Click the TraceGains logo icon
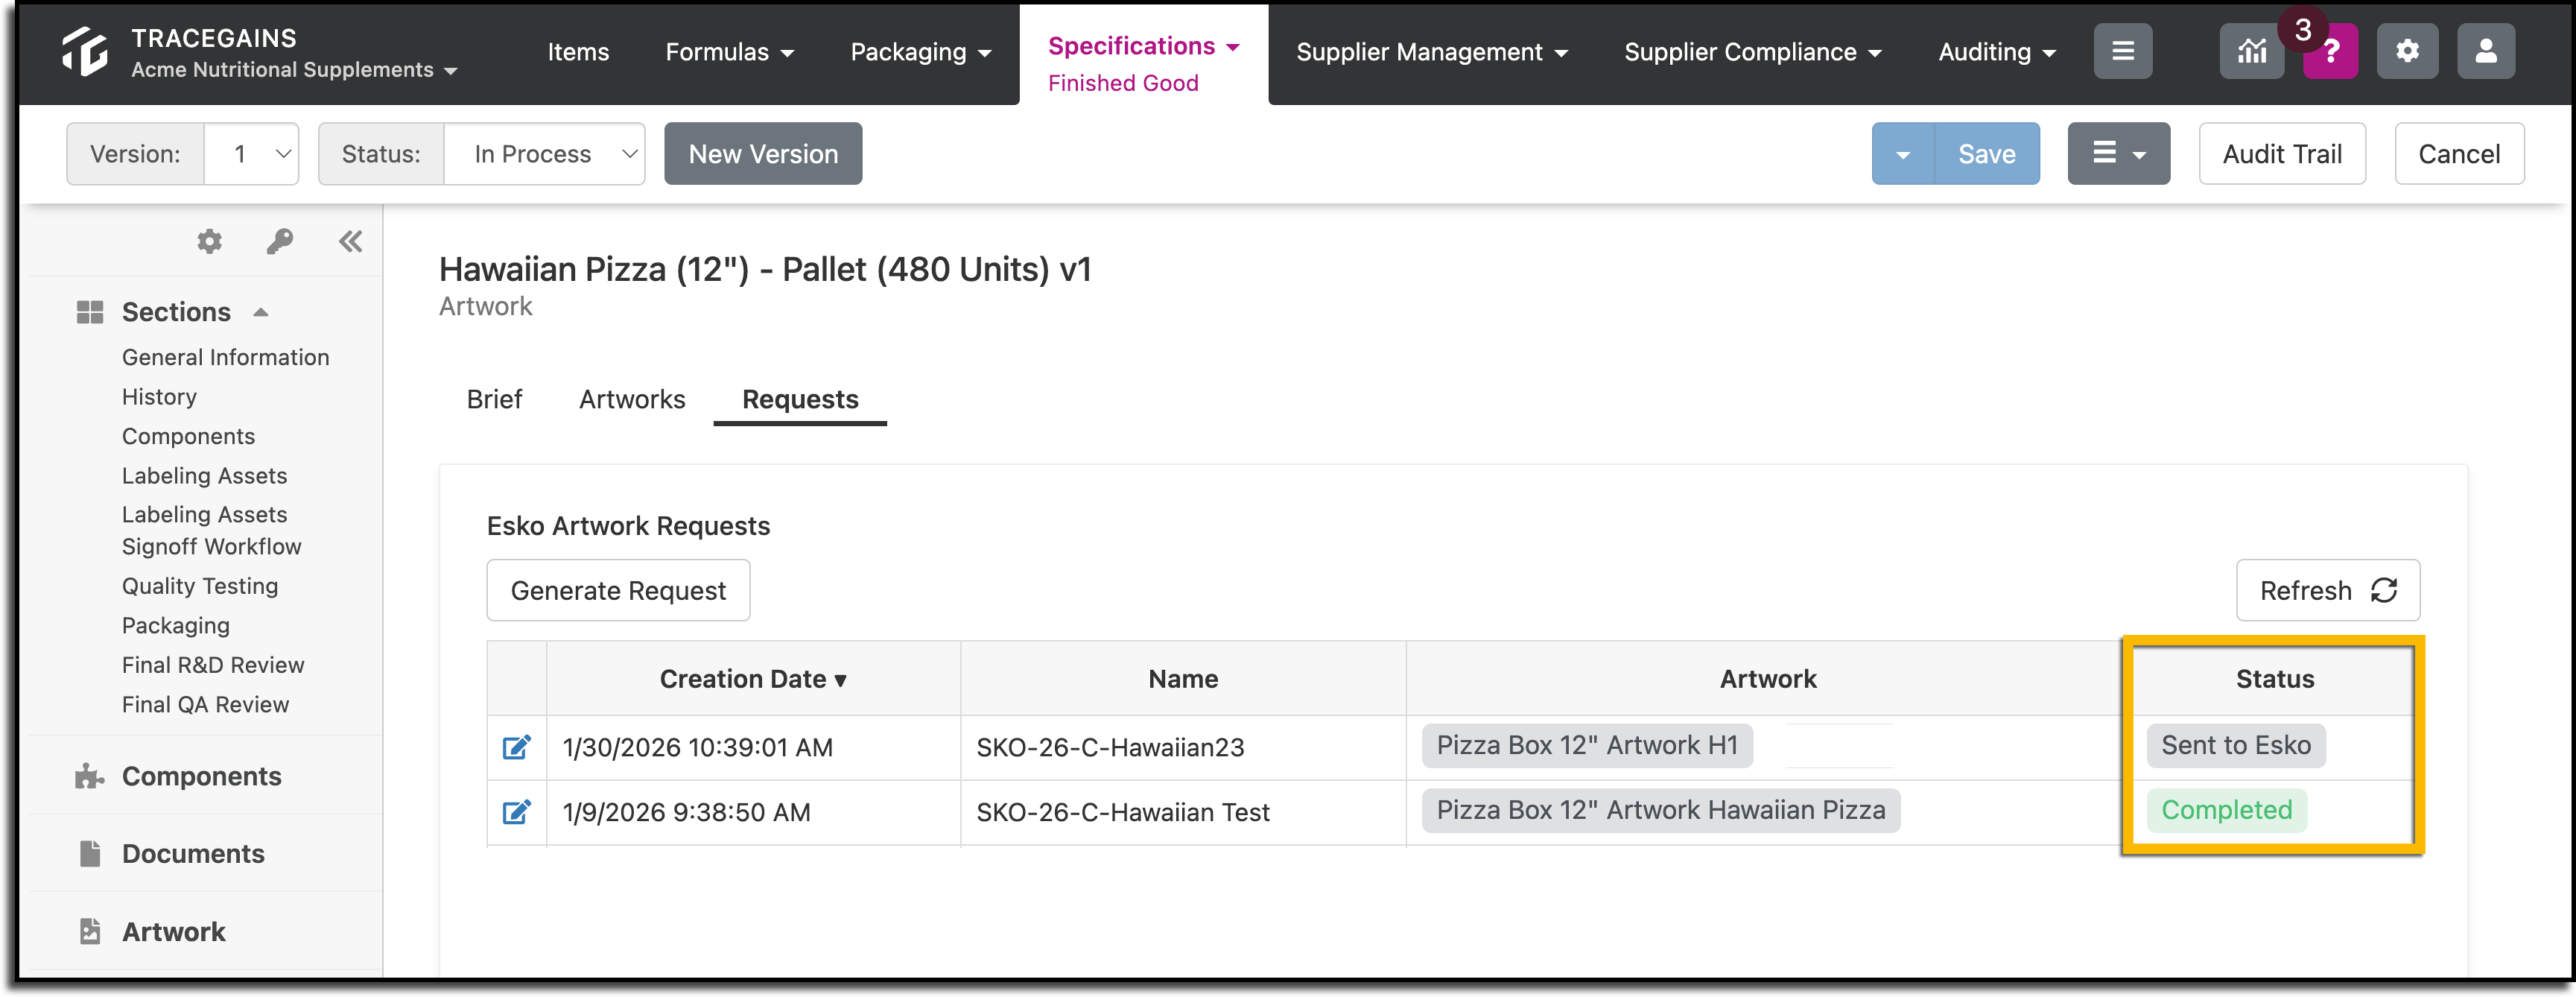 click(x=85, y=51)
